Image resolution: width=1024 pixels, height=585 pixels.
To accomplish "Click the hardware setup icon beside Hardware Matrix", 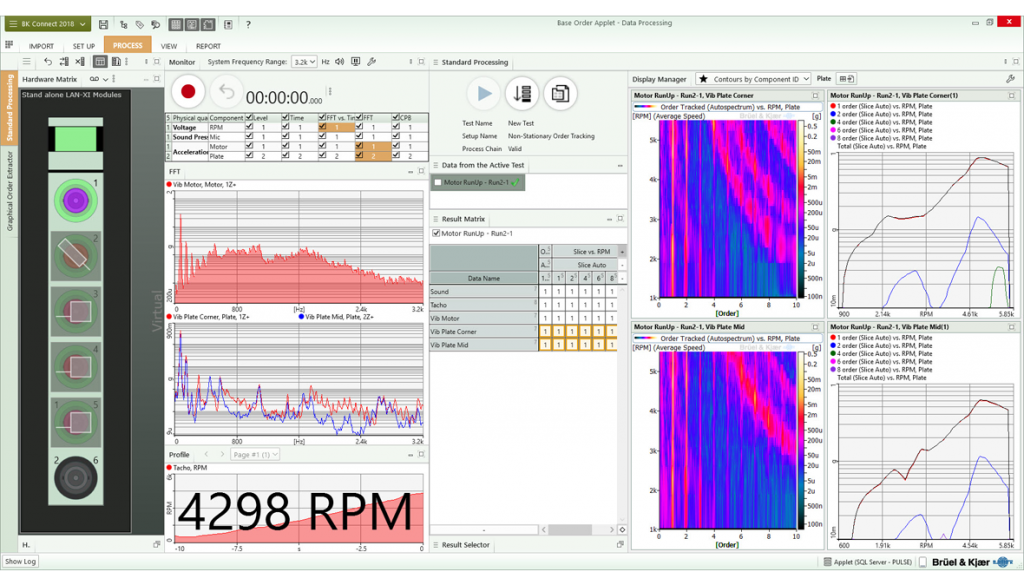I will coord(94,79).
